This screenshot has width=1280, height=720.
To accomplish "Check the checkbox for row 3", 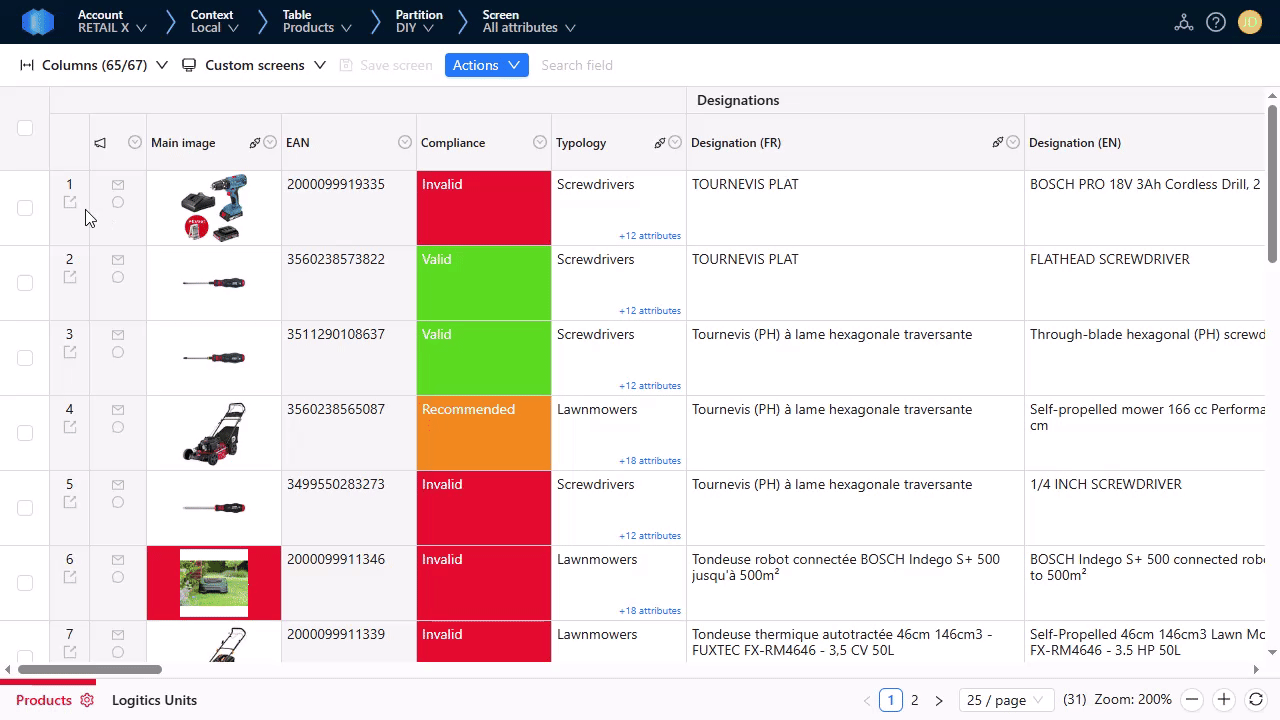I will (25, 358).
